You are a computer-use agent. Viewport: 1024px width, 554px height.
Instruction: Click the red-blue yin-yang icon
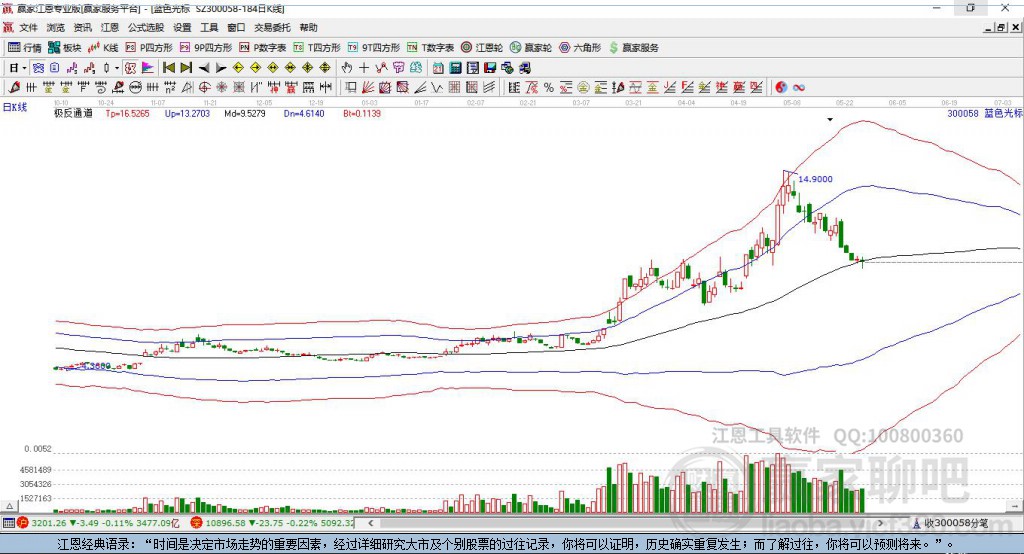tap(781, 87)
